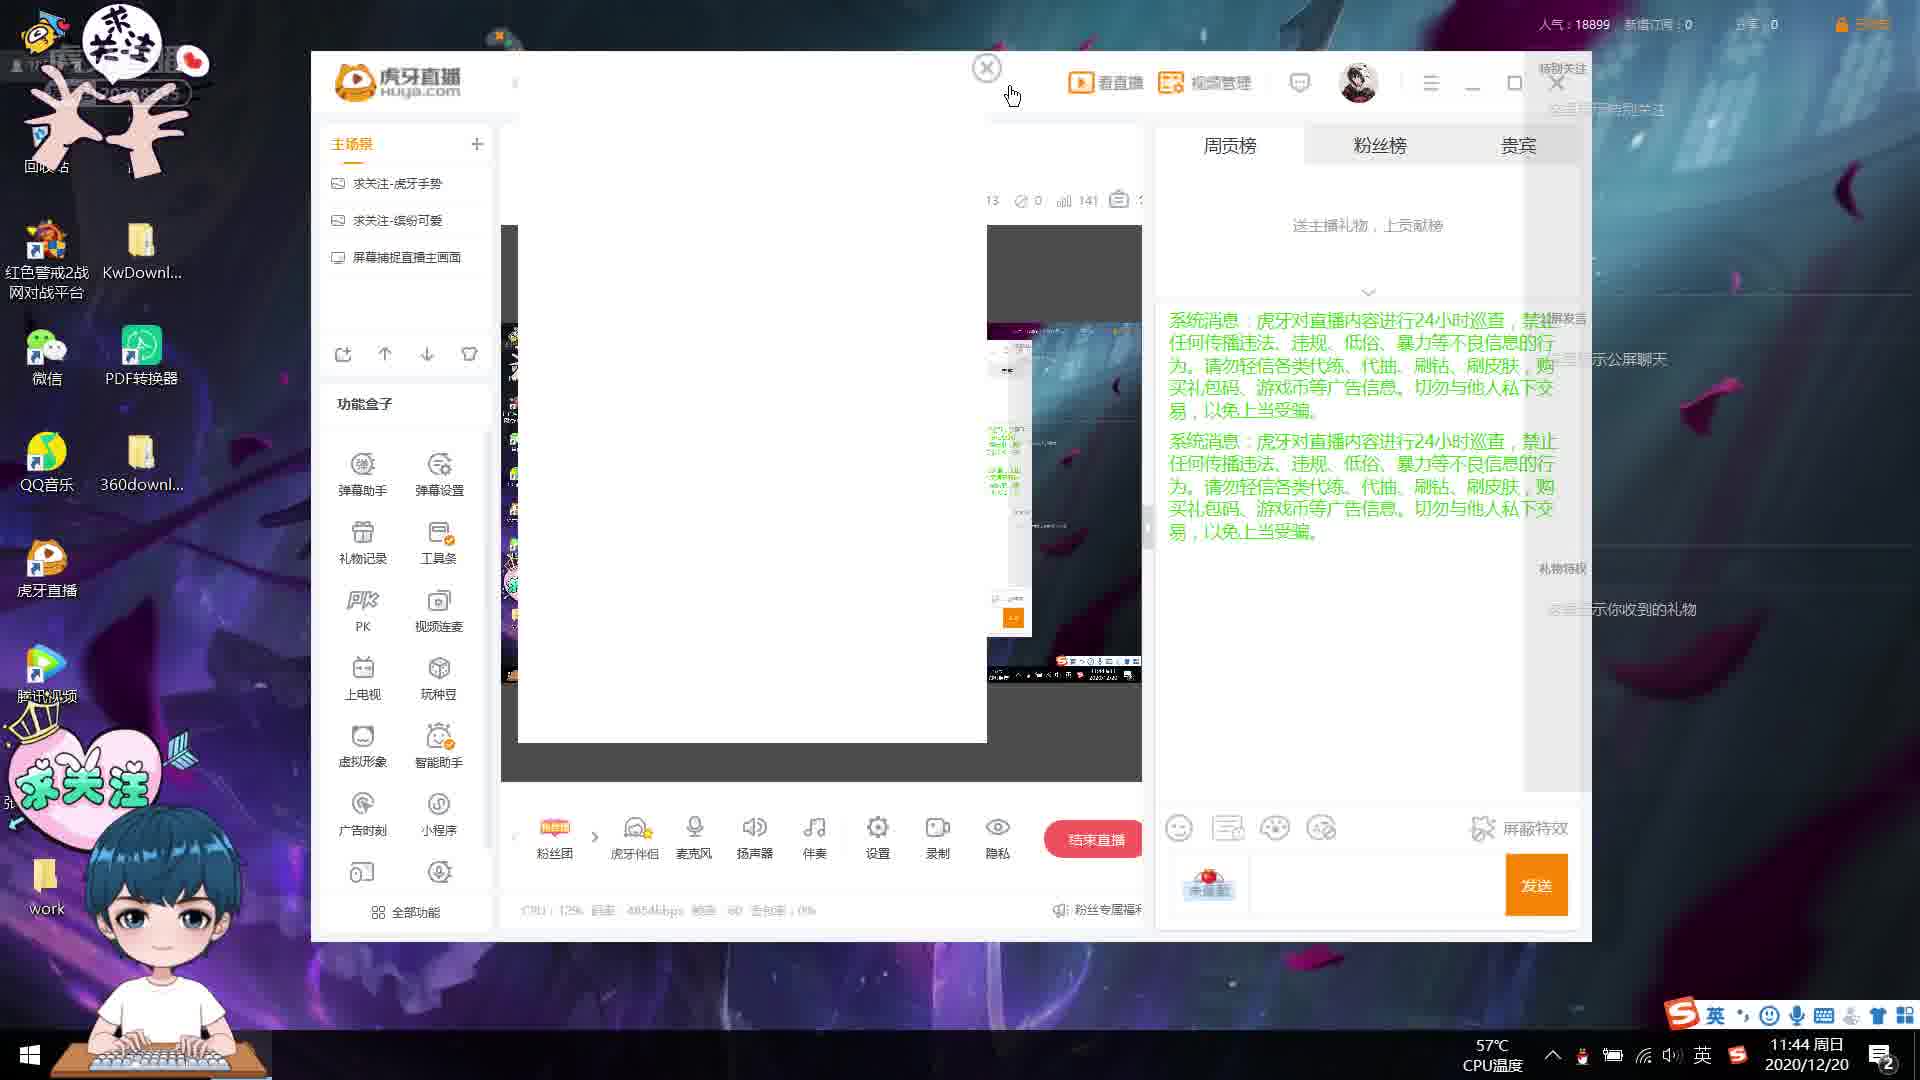Screen dimensions: 1920x1080
Task: Open 设置 settings in bottom toolbar
Action: pyautogui.click(x=877, y=838)
